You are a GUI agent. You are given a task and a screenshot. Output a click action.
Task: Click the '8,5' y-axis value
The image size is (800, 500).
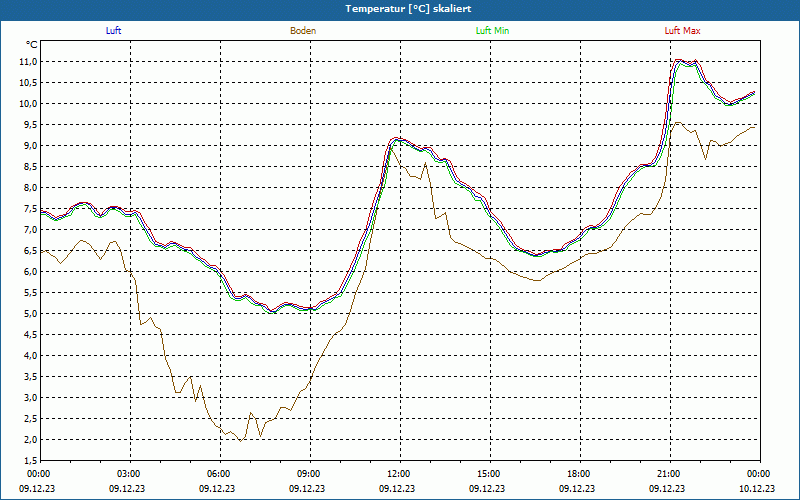pyautogui.click(x=30, y=166)
